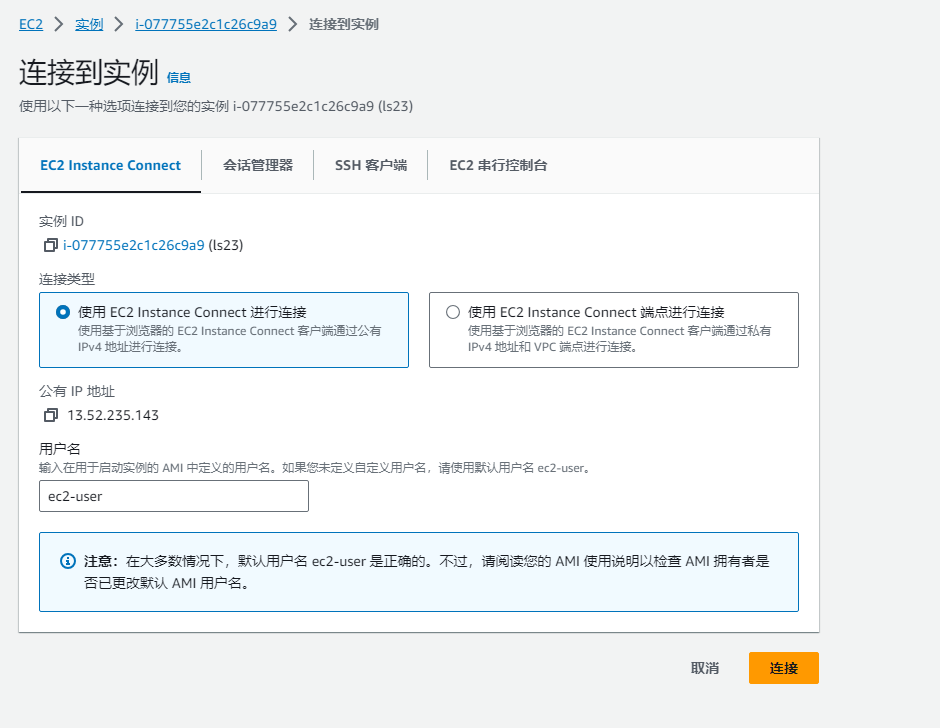The image size is (940, 728).
Task: Click instance ID link under 实例 ID
Action: click(134, 245)
